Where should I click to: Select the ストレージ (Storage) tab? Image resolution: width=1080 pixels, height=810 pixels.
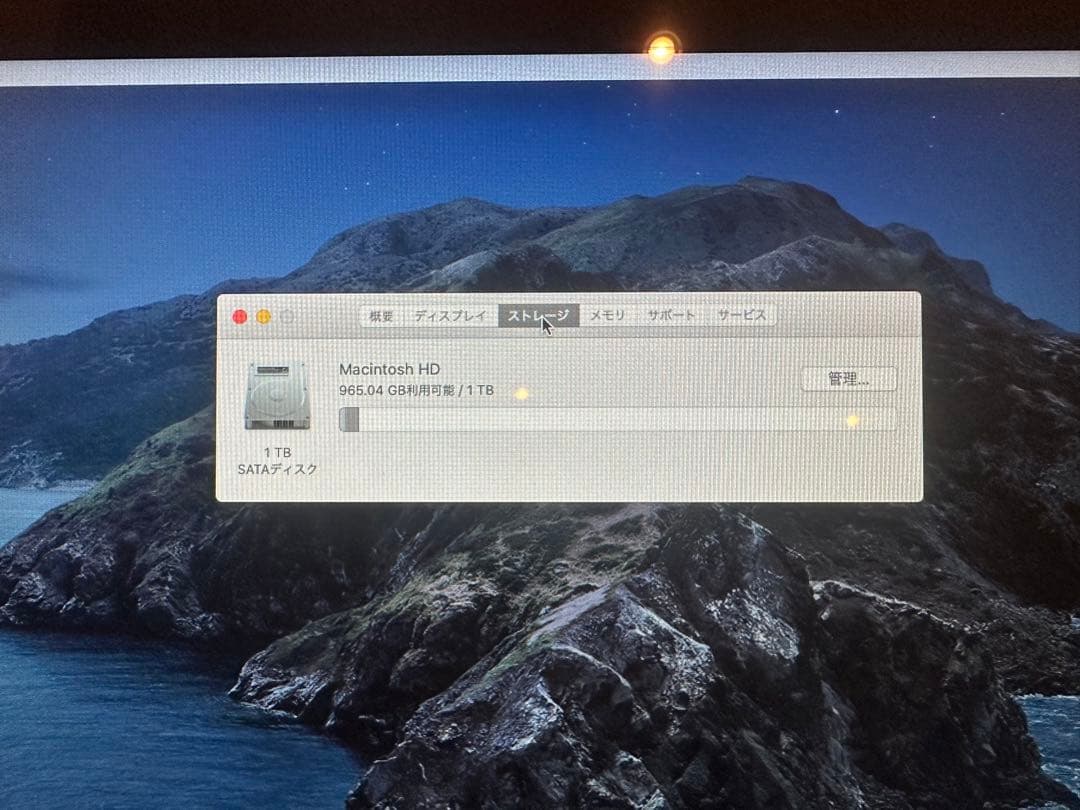pyautogui.click(x=538, y=315)
